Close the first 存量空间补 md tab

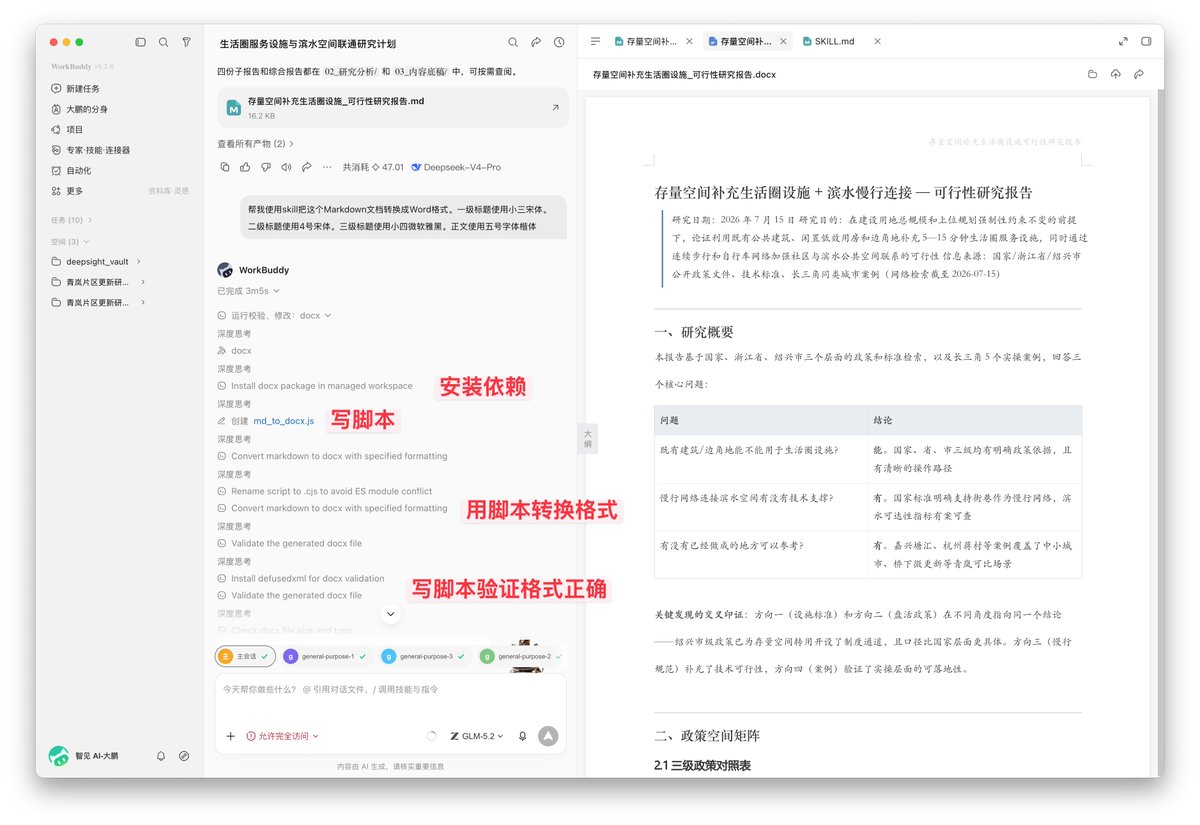tap(689, 41)
